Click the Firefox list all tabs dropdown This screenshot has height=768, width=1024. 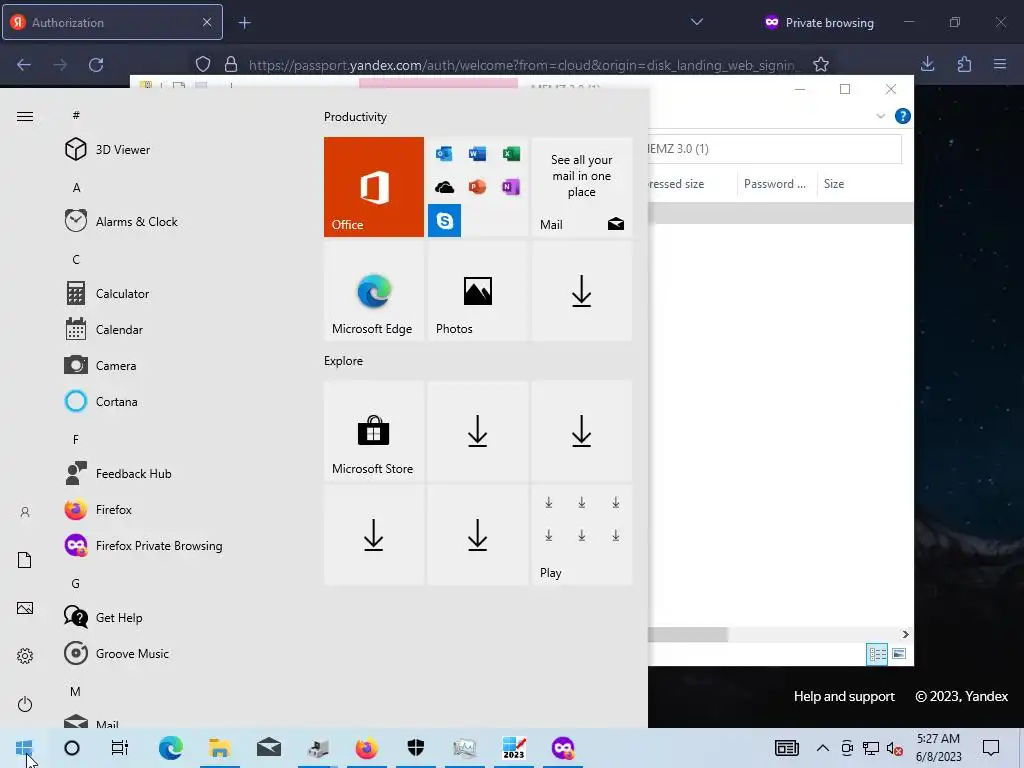tap(697, 22)
